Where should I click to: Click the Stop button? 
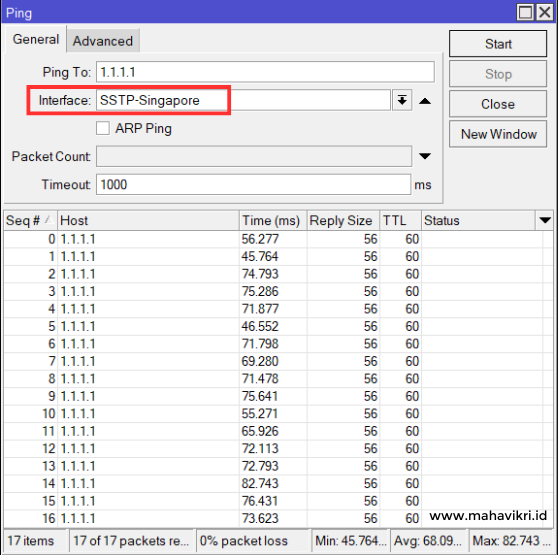click(498, 74)
